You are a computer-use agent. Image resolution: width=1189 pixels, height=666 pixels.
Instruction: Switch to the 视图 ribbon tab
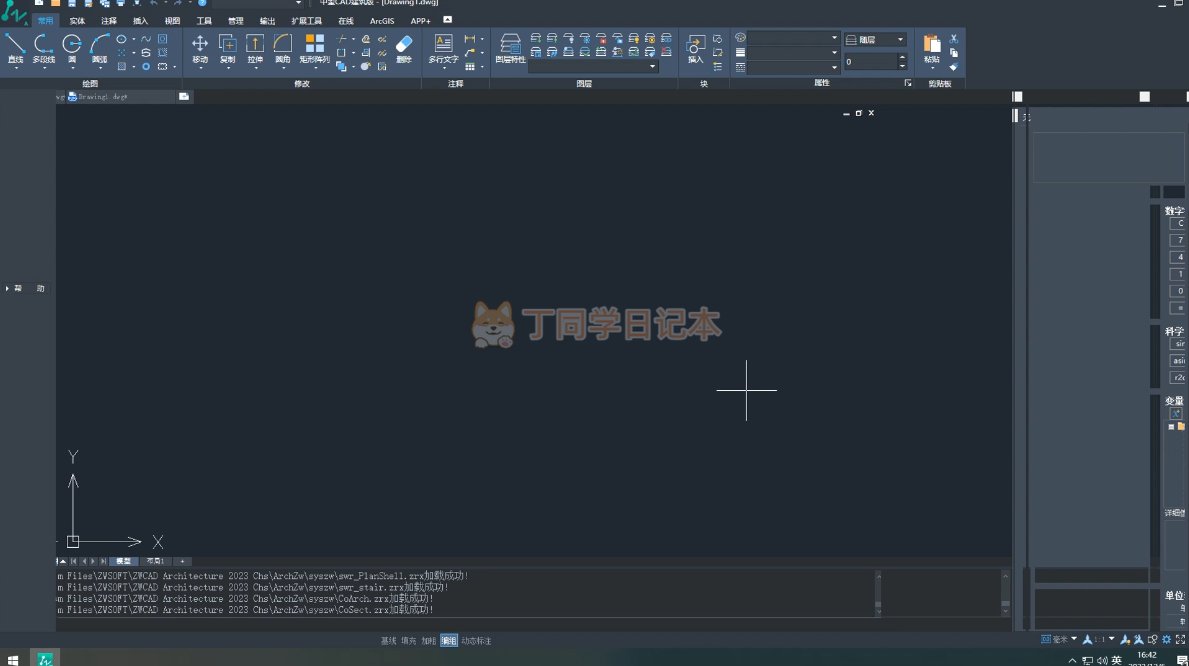pos(172,20)
